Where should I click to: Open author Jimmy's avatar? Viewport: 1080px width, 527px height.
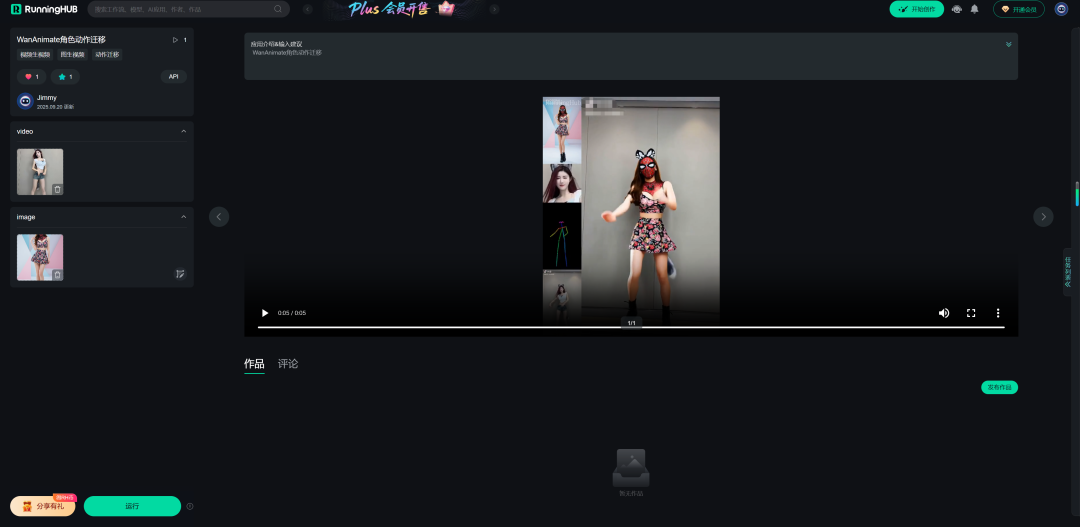[x=25, y=101]
